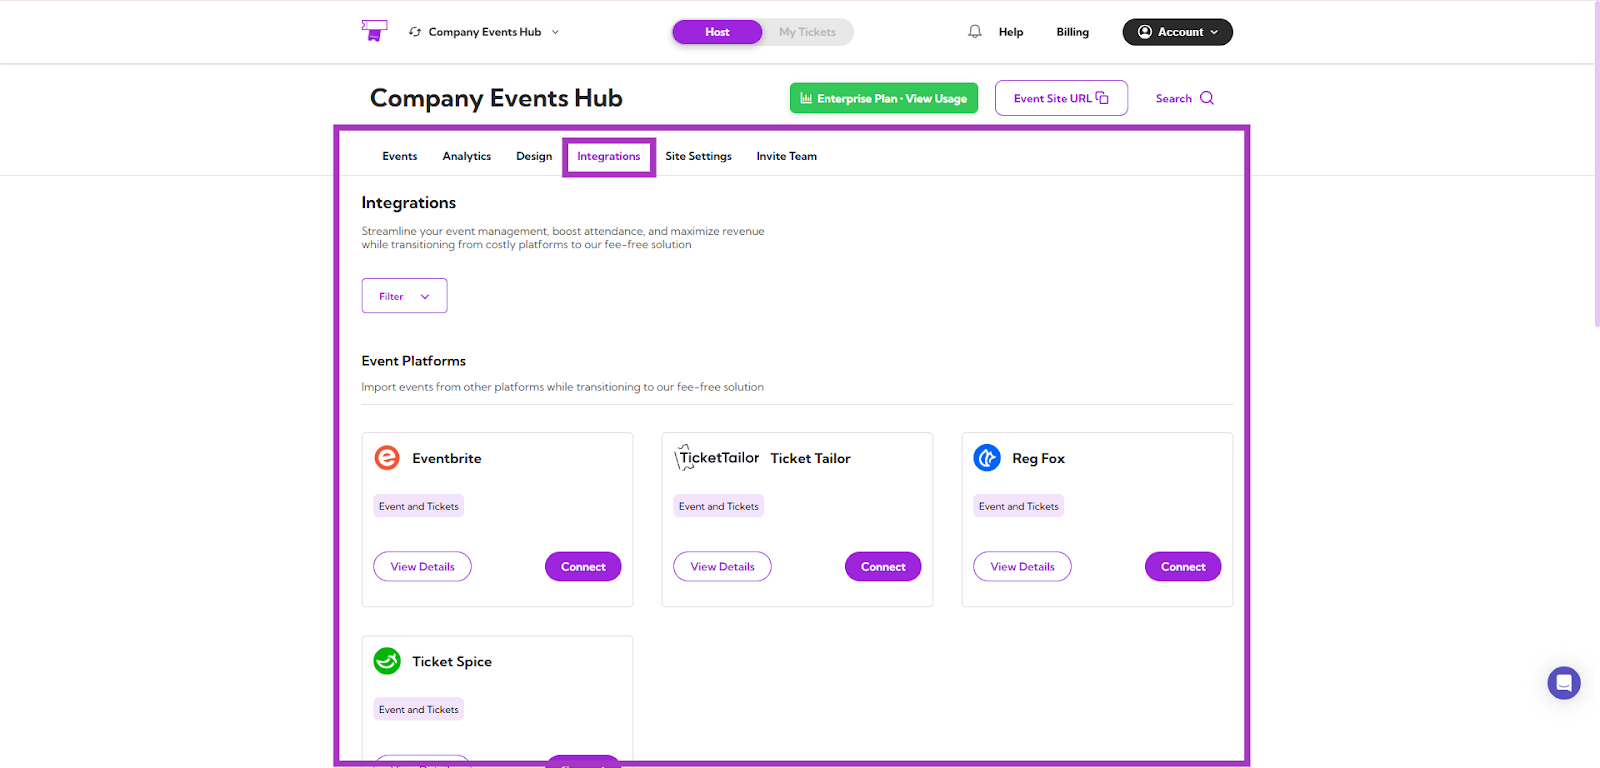Click Enterprise Plan View Usage button

884,98
